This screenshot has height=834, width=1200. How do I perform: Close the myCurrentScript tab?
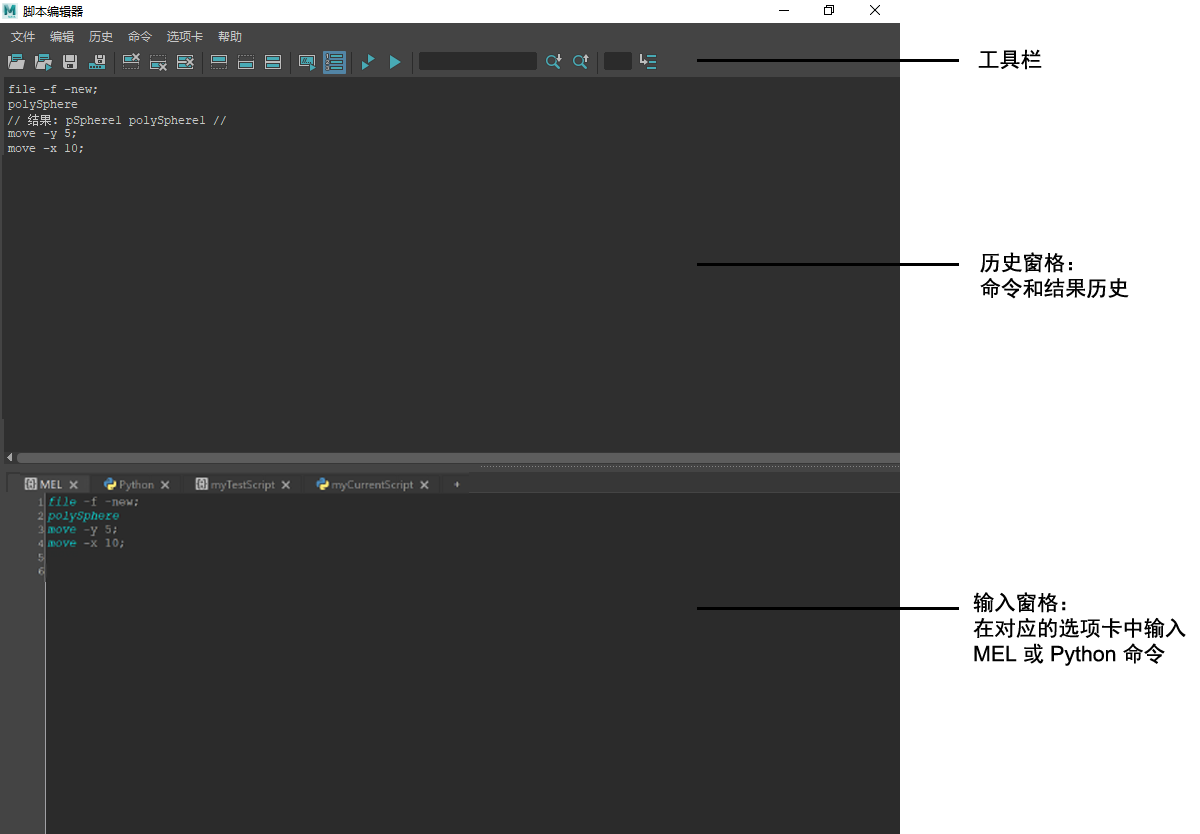[424, 484]
